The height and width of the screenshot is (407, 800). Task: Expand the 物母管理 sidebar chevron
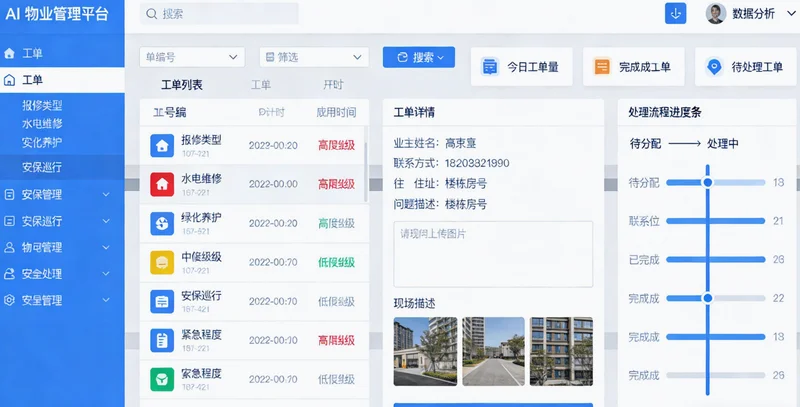(106, 247)
